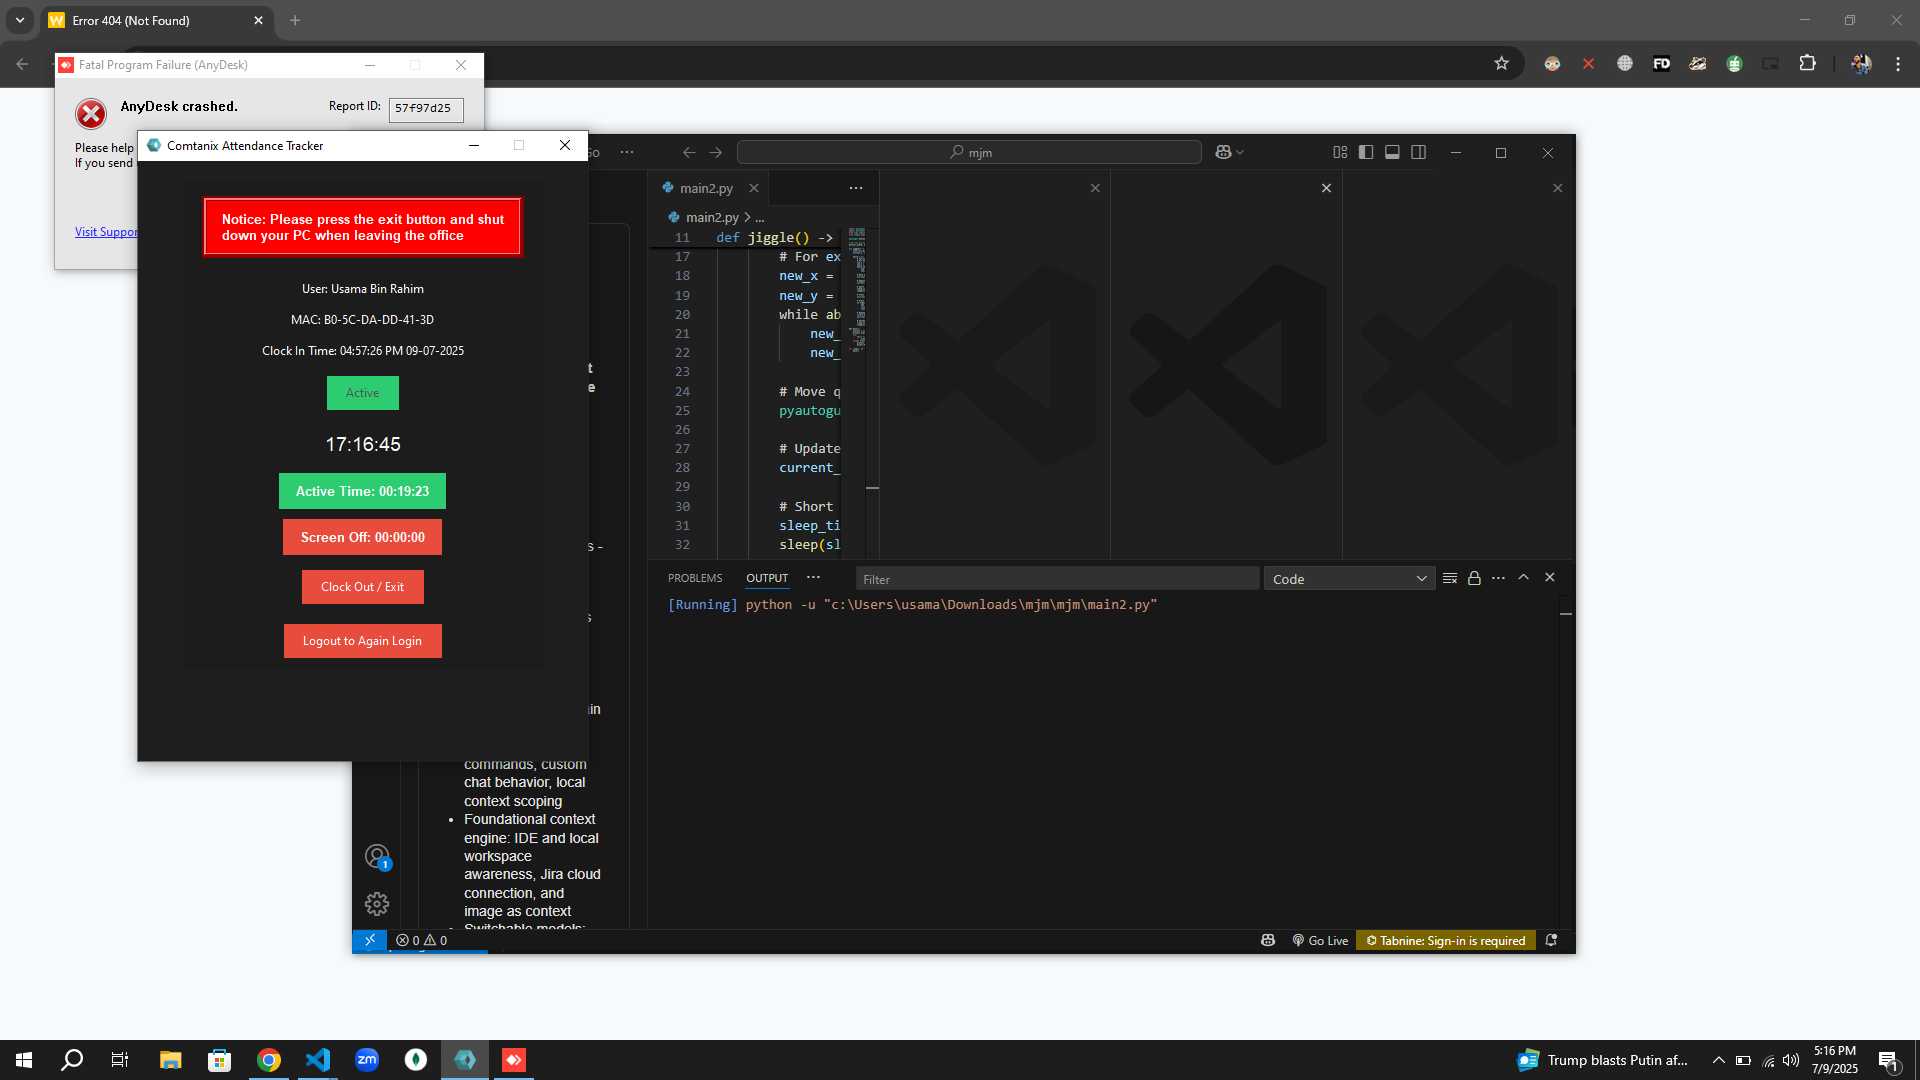Screen dimensions: 1920x1080
Task: Go forward in VS Code navigation history
Action: click(x=716, y=152)
